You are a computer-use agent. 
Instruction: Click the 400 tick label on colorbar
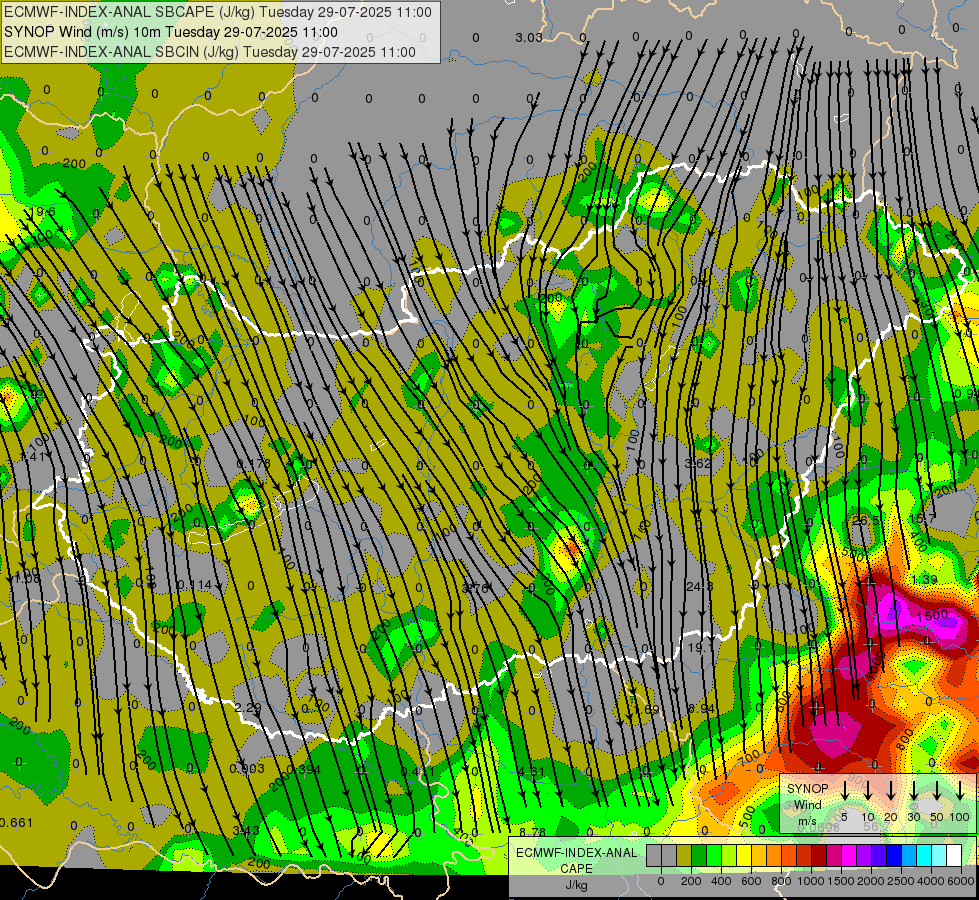pyautogui.click(x=721, y=881)
